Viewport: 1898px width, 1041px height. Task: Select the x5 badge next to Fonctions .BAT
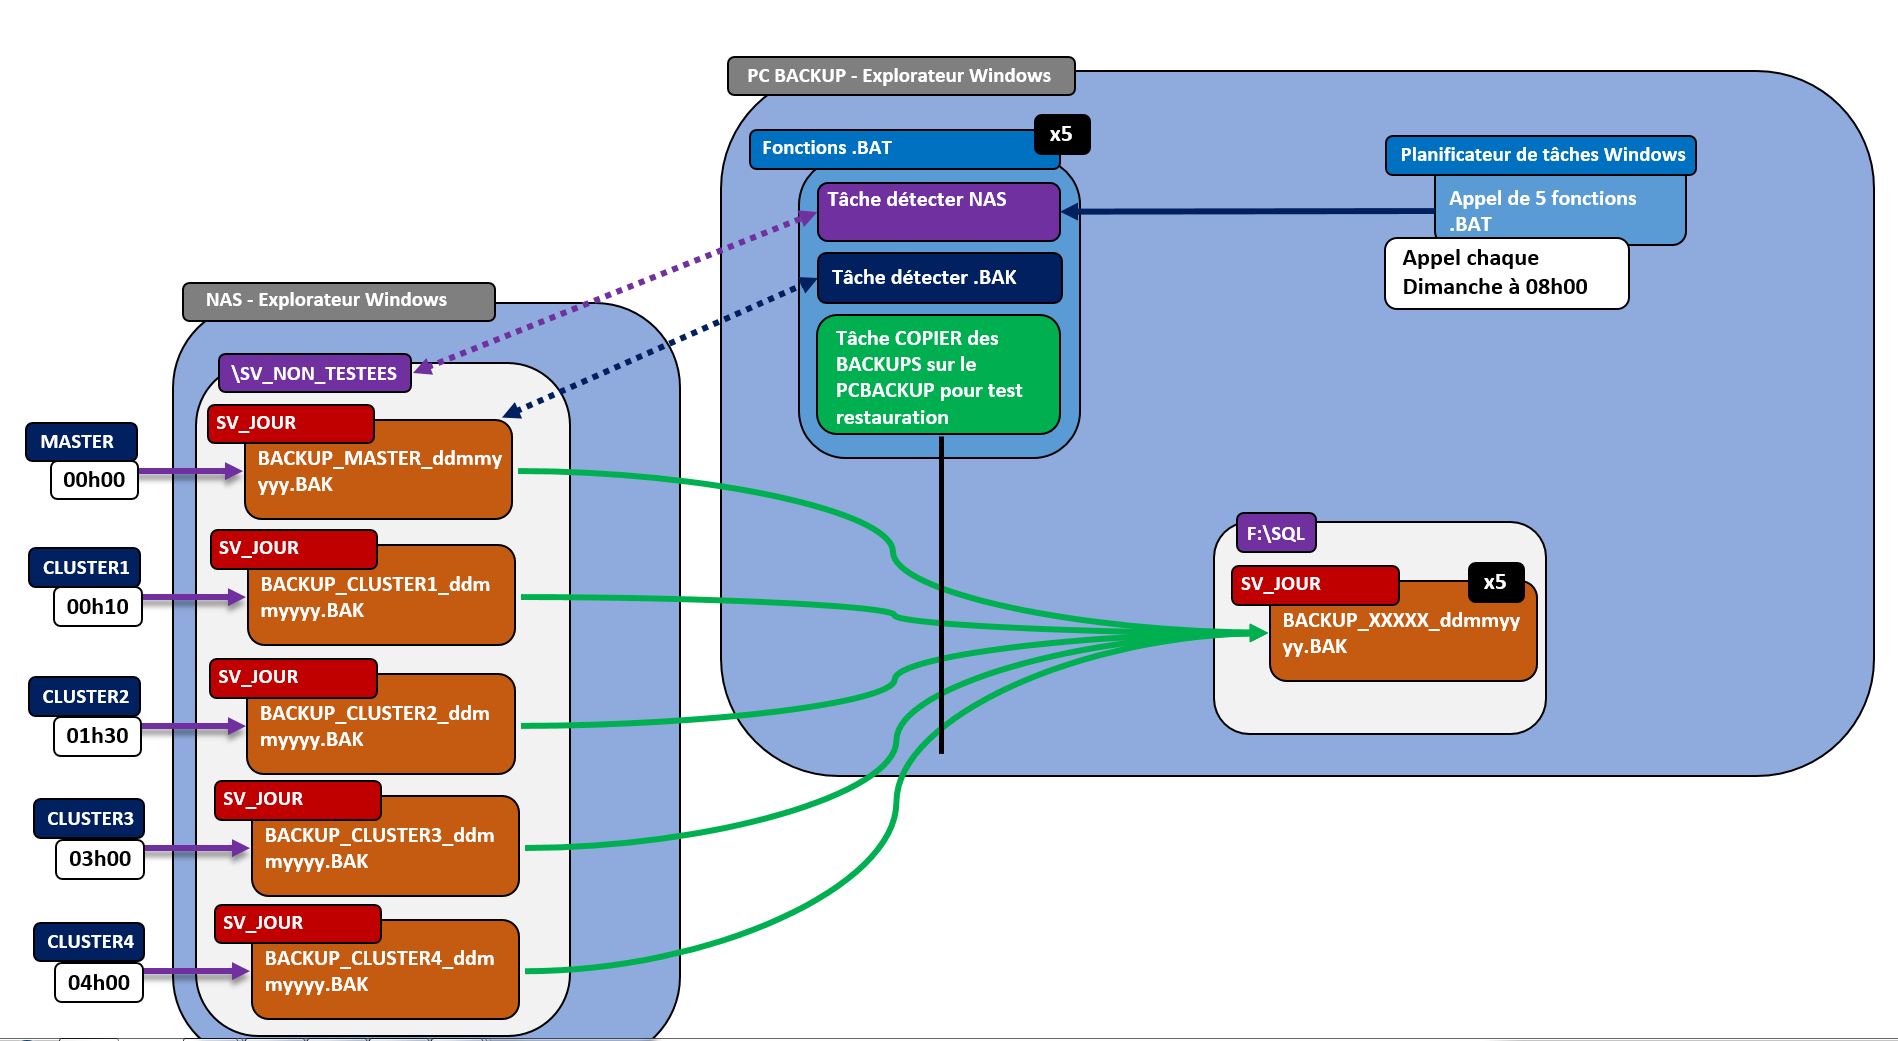click(1061, 134)
